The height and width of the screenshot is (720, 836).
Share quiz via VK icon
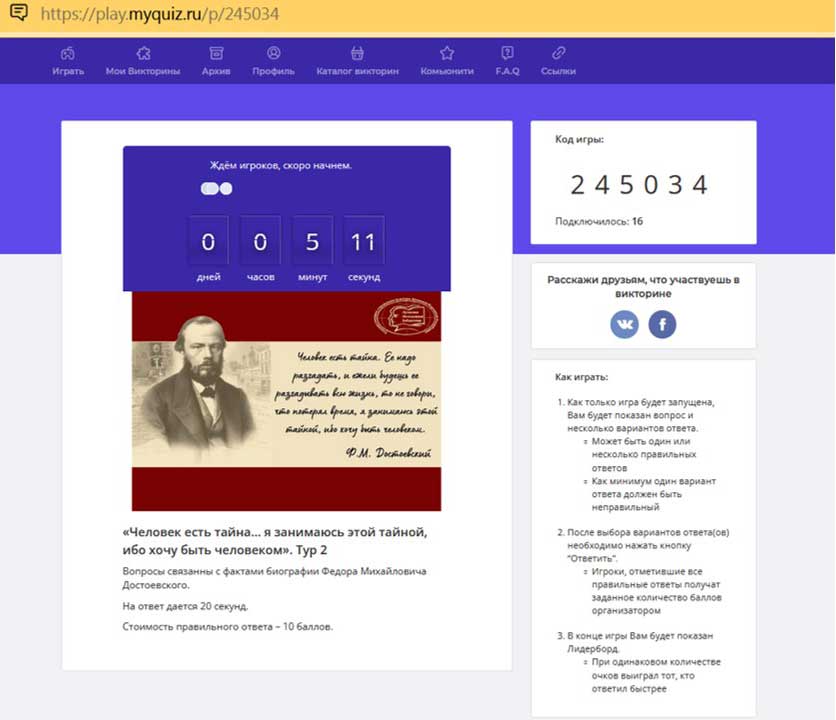[x=625, y=324]
